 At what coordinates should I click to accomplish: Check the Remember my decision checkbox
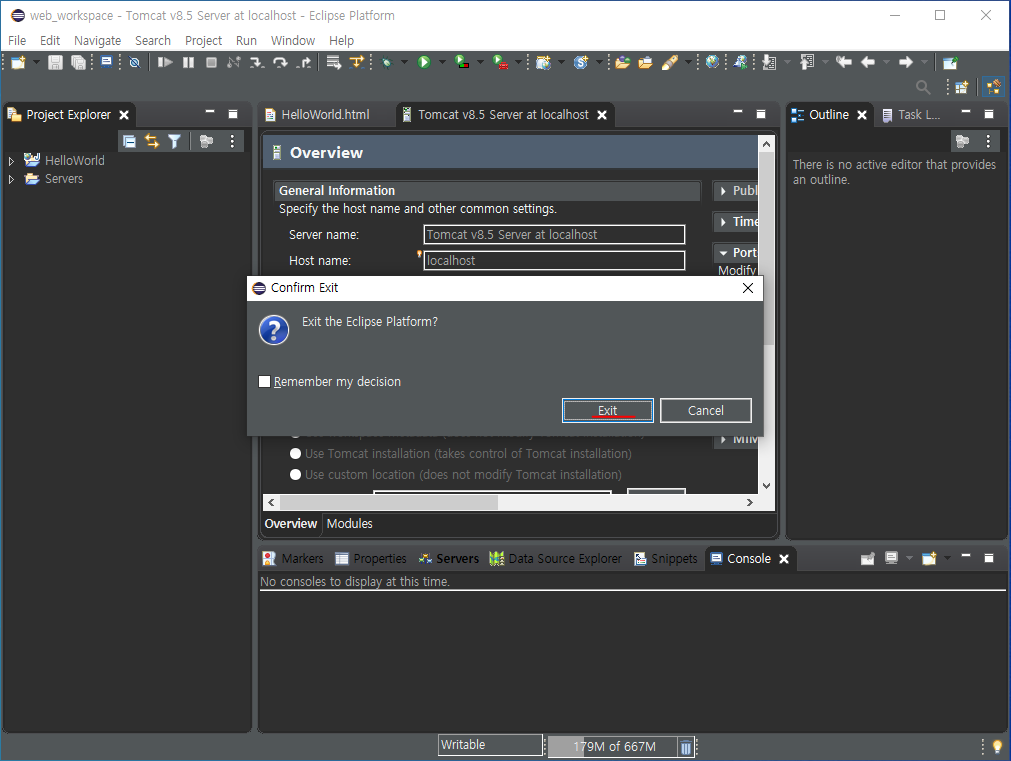[x=264, y=382]
